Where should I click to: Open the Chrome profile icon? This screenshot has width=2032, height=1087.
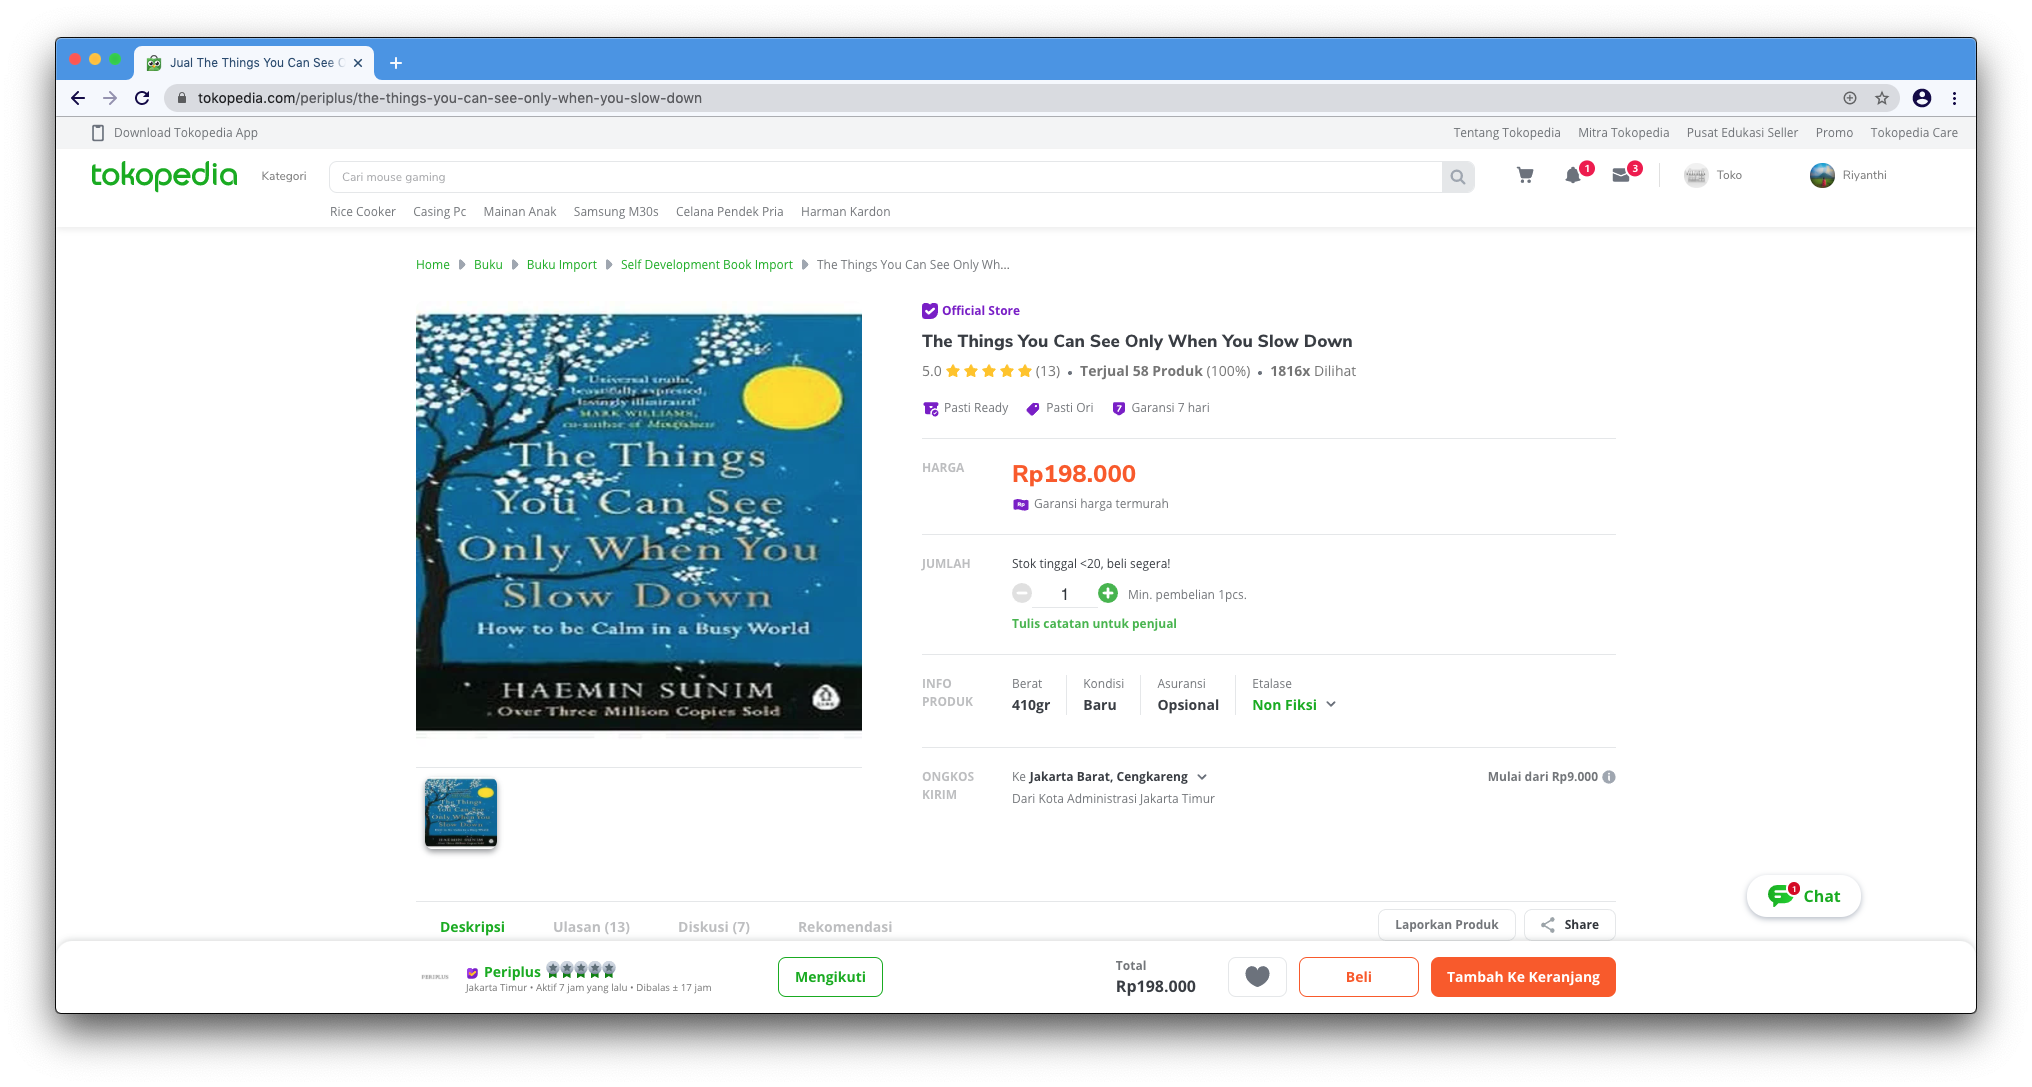pyautogui.click(x=1921, y=98)
